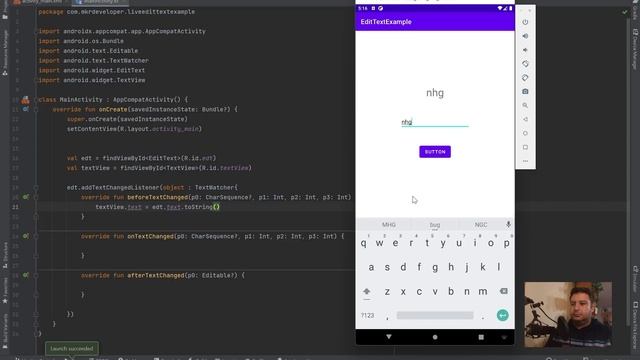The width and height of the screenshot is (640, 360).
Task: Click the class MainActivity gutter icon
Action: point(25,100)
